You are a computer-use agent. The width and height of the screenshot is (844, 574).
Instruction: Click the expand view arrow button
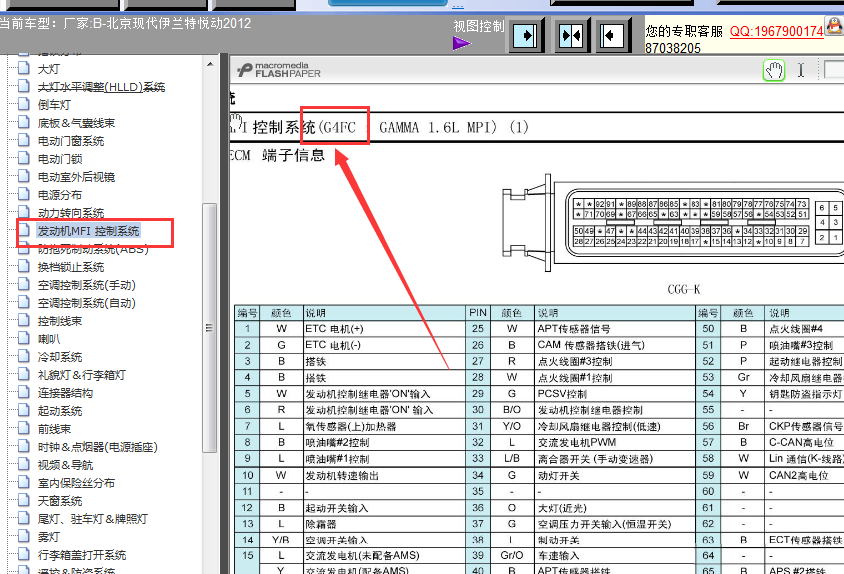526,36
